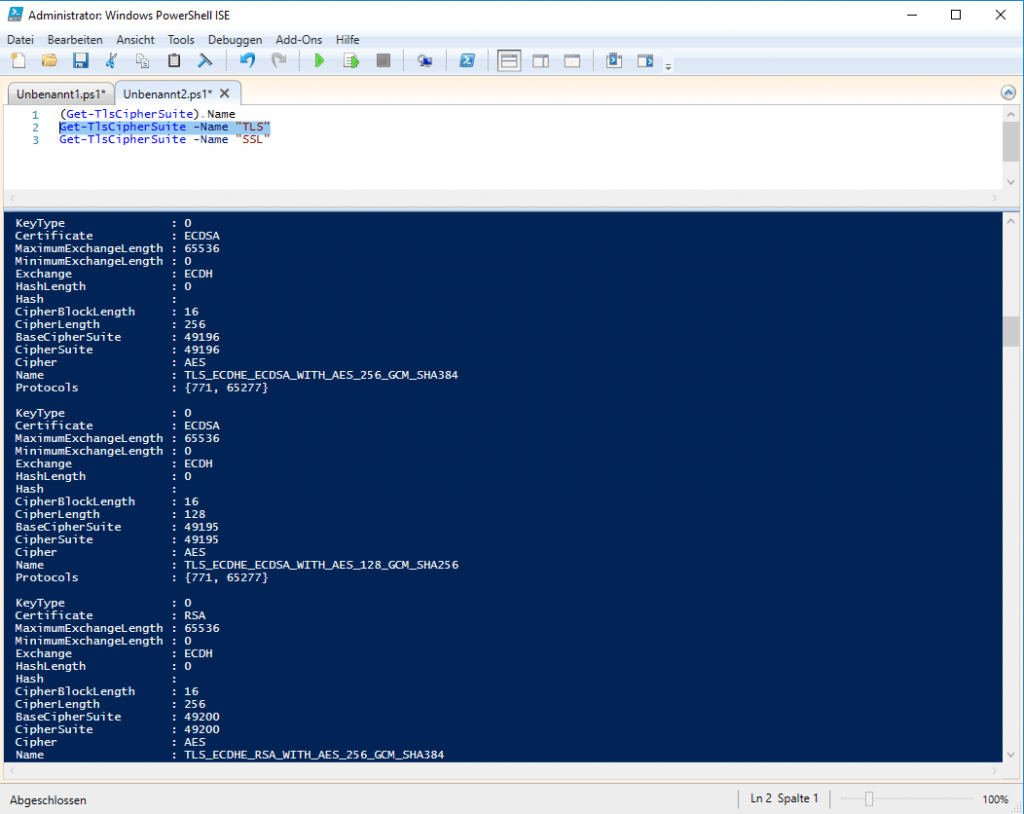The height and width of the screenshot is (814, 1024).
Task: Close the Unbenannt2.ps1 tab
Action: pos(225,91)
